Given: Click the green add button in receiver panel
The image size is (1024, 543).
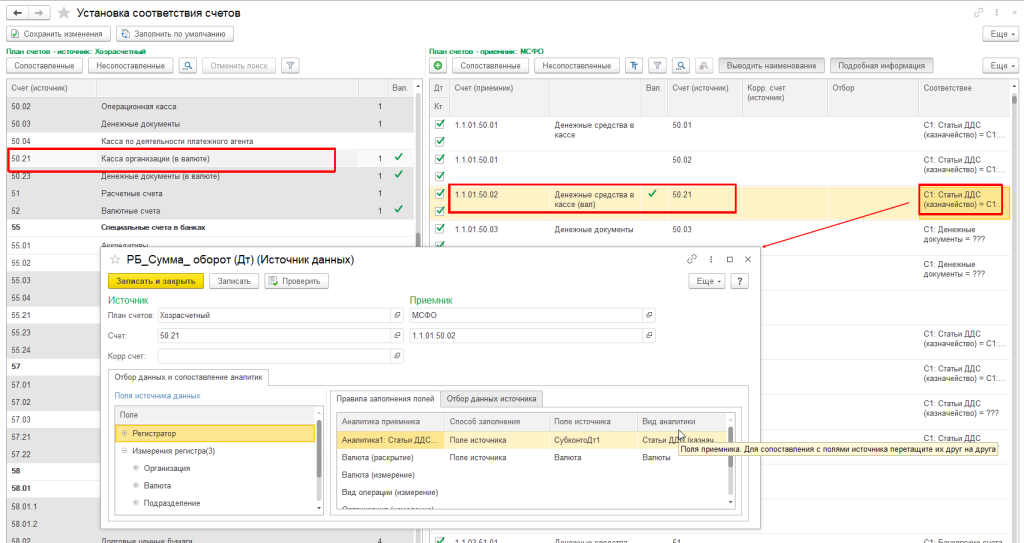Looking at the screenshot, I should click(438, 66).
